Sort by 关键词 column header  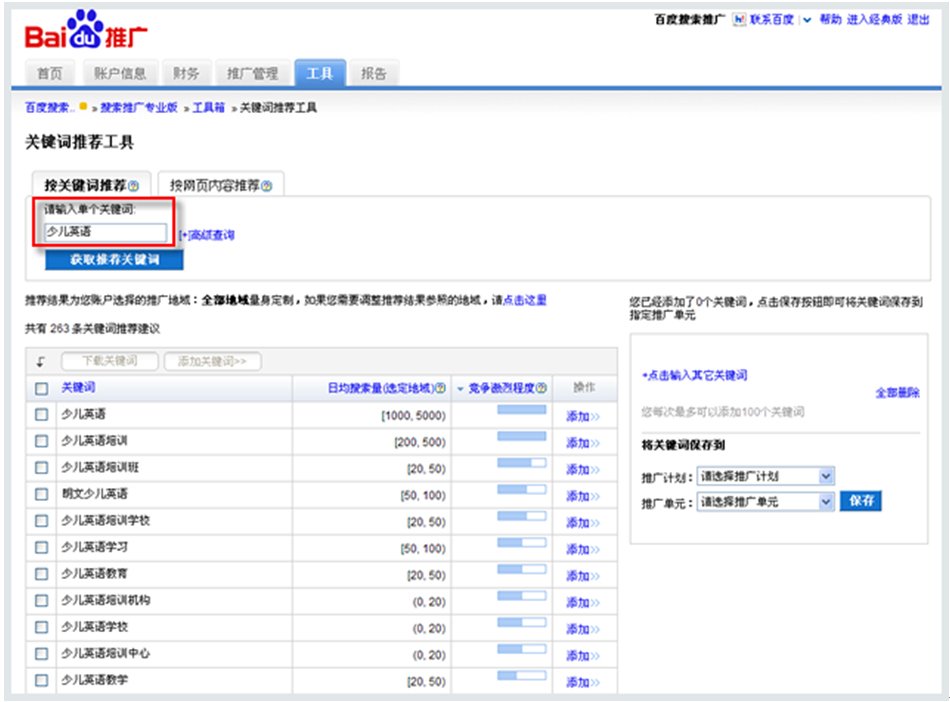[x=78, y=388]
